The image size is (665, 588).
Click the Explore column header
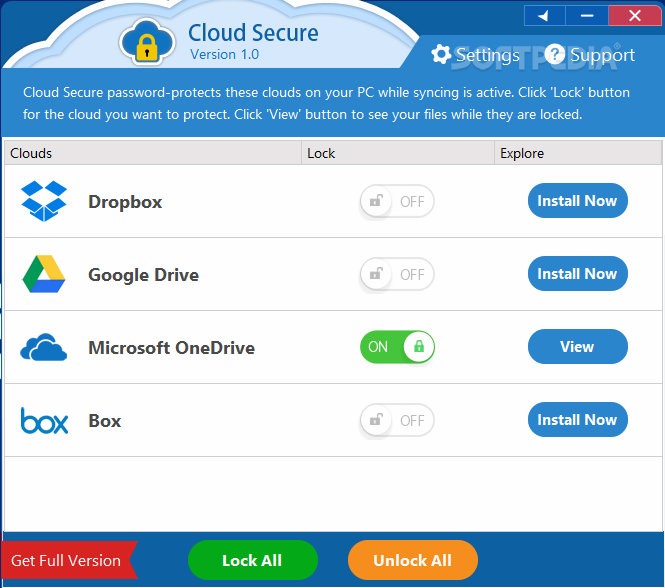coord(578,153)
